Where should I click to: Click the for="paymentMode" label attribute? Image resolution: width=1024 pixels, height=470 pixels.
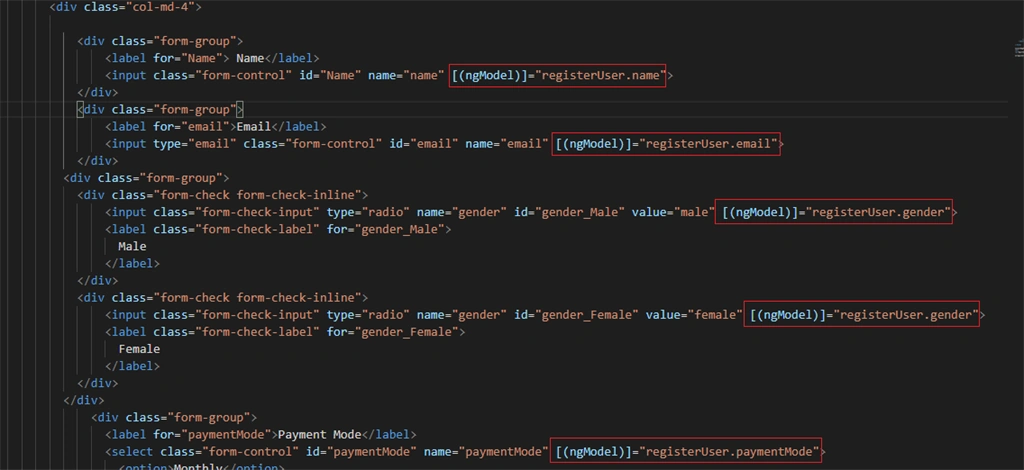212,434
